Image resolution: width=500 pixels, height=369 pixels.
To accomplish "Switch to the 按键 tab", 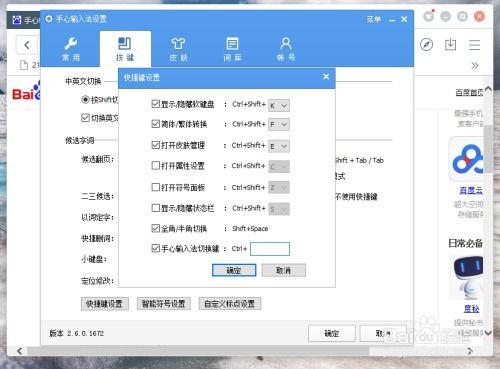I will [x=125, y=49].
